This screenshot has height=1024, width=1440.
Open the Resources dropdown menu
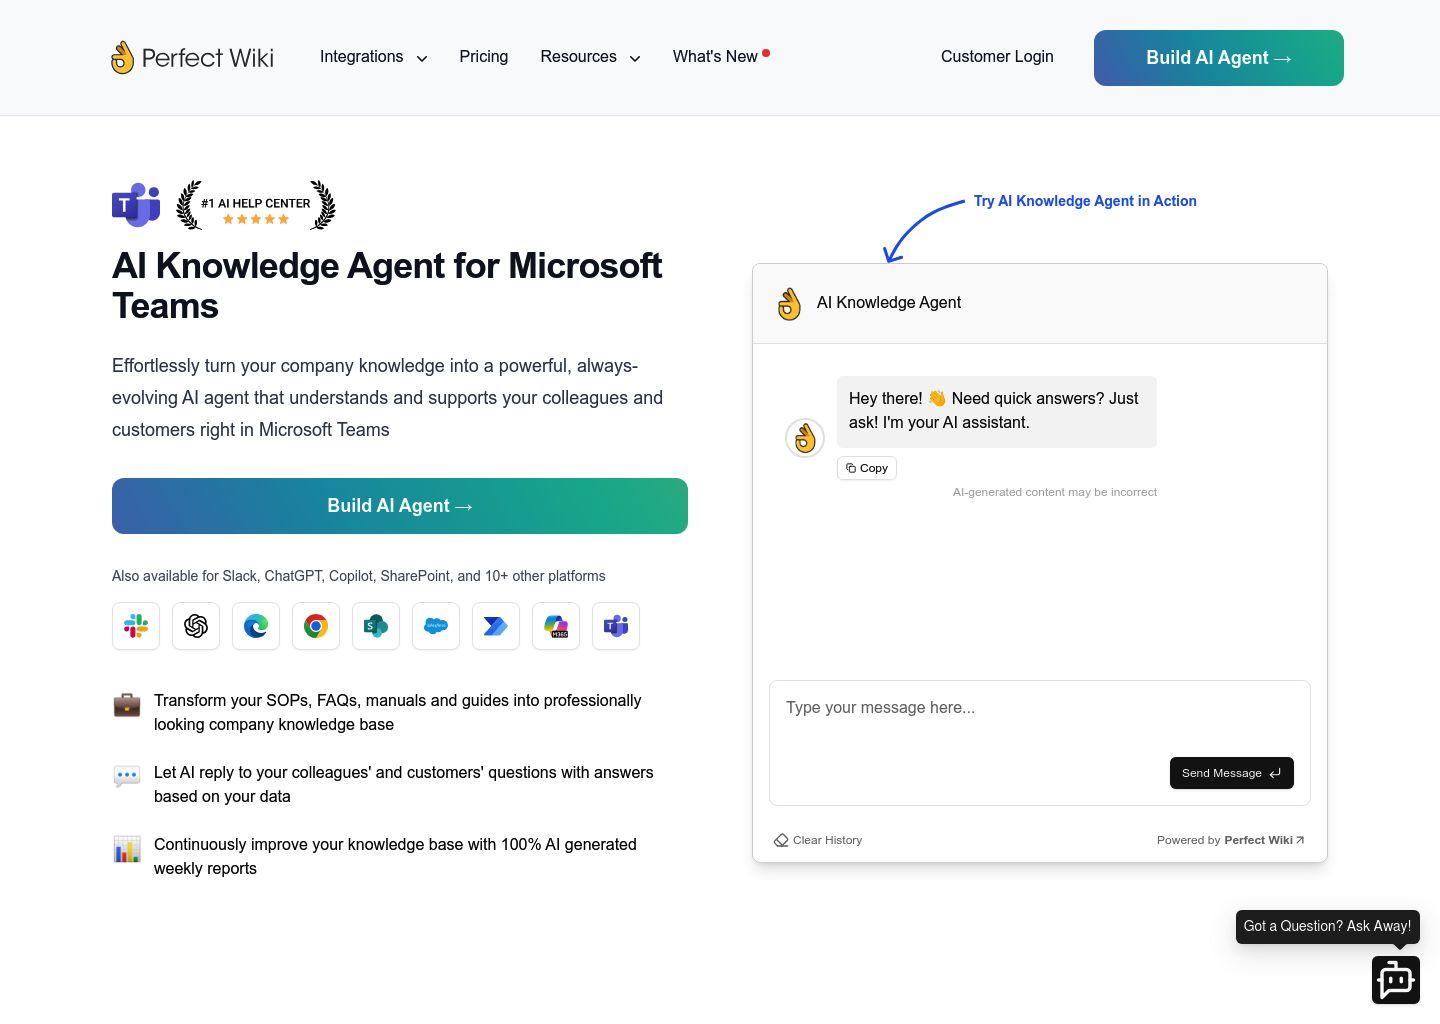pyautogui.click(x=590, y=57)
